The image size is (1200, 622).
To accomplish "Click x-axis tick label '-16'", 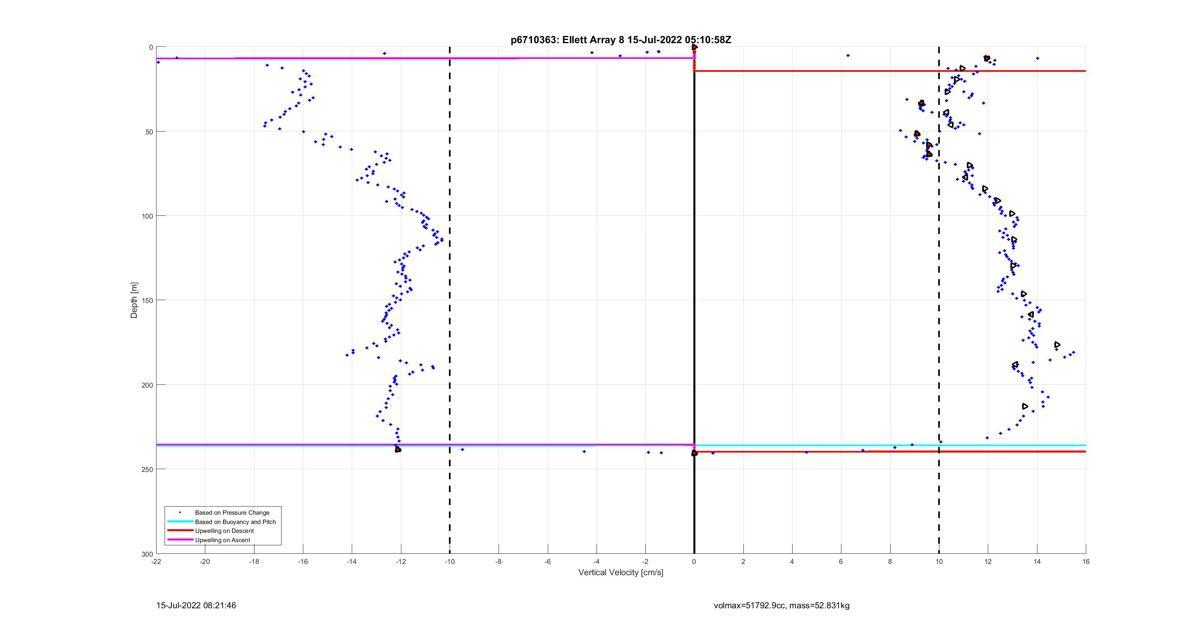I will click(x=303, y=561).
